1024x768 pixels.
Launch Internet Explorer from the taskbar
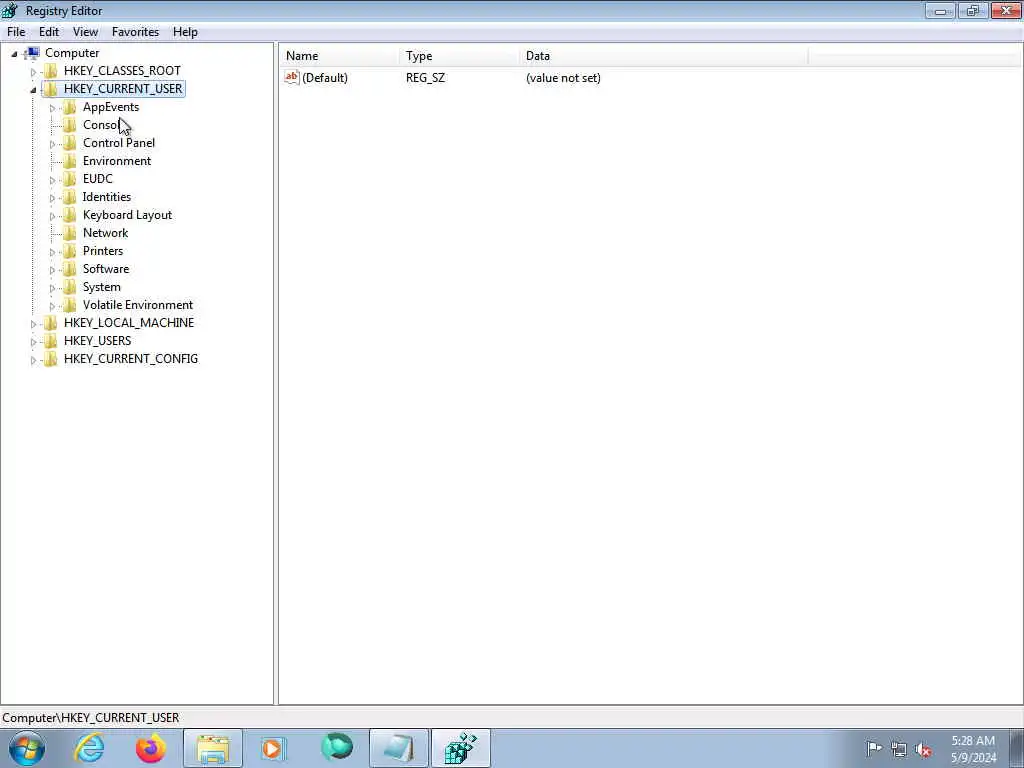pos(89,748)
